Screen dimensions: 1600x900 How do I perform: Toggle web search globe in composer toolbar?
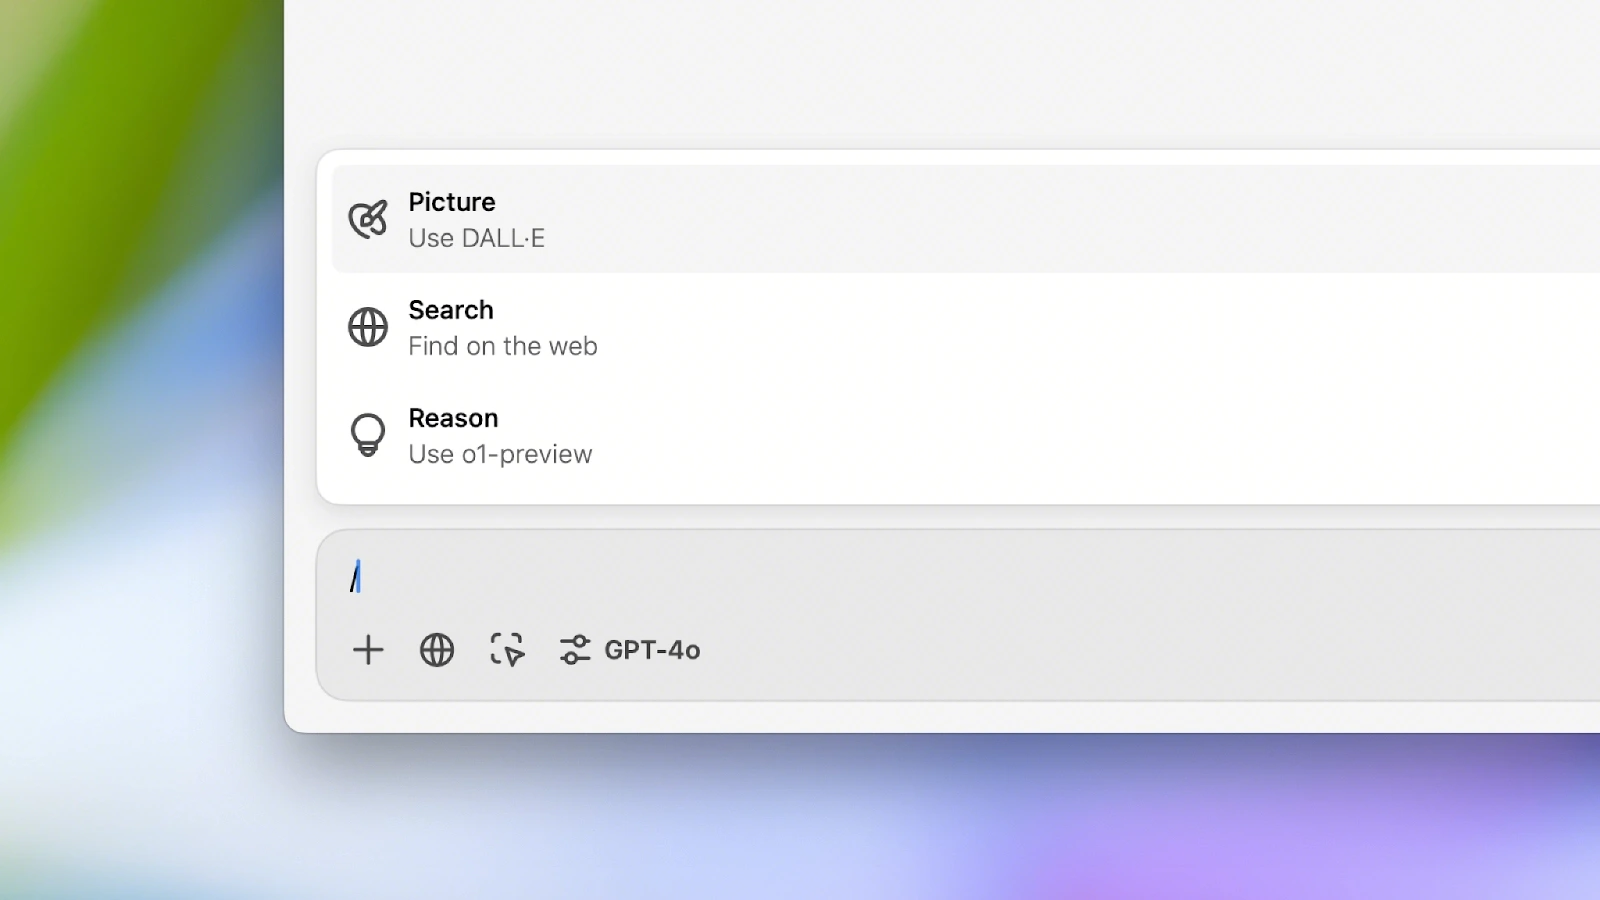point(436,650)
